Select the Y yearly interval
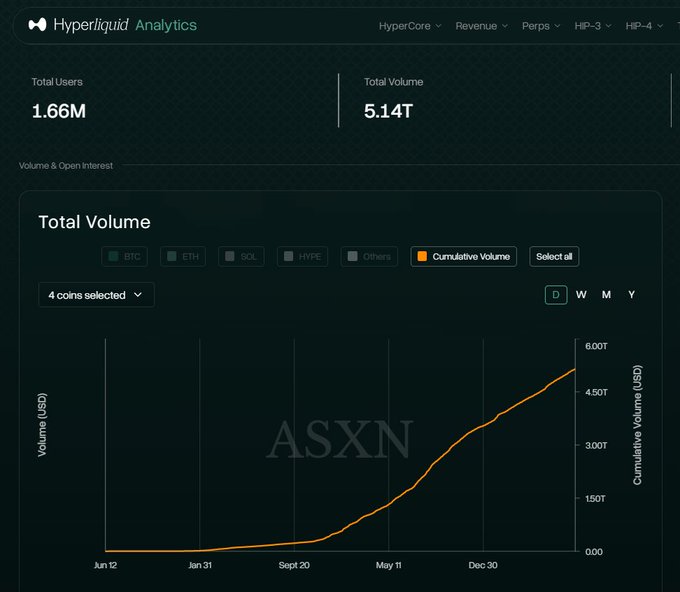Viewport: 680px width, 592px height. click(631, 295)
